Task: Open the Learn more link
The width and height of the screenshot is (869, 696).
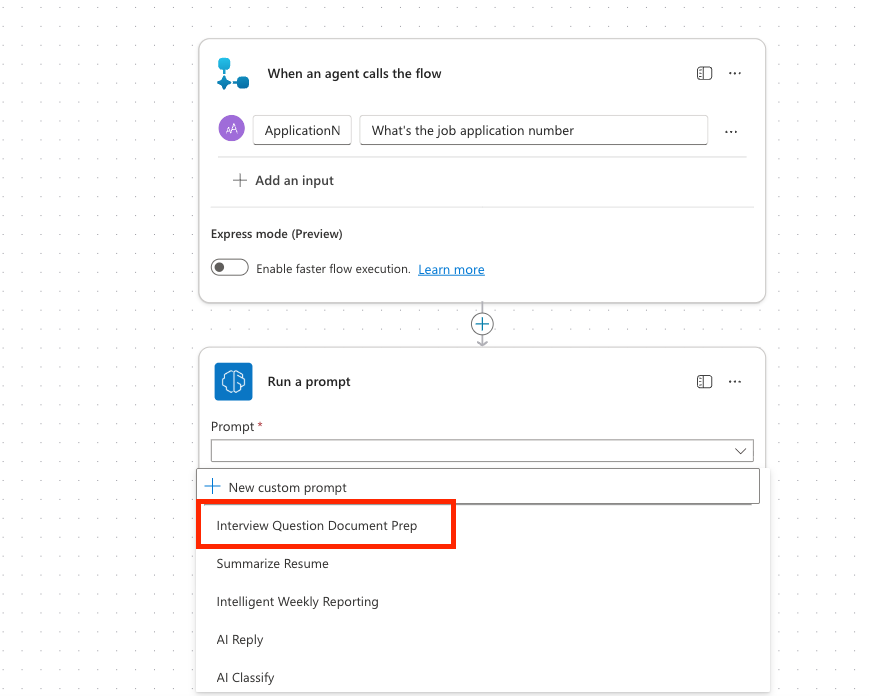Action: (451, 269)
